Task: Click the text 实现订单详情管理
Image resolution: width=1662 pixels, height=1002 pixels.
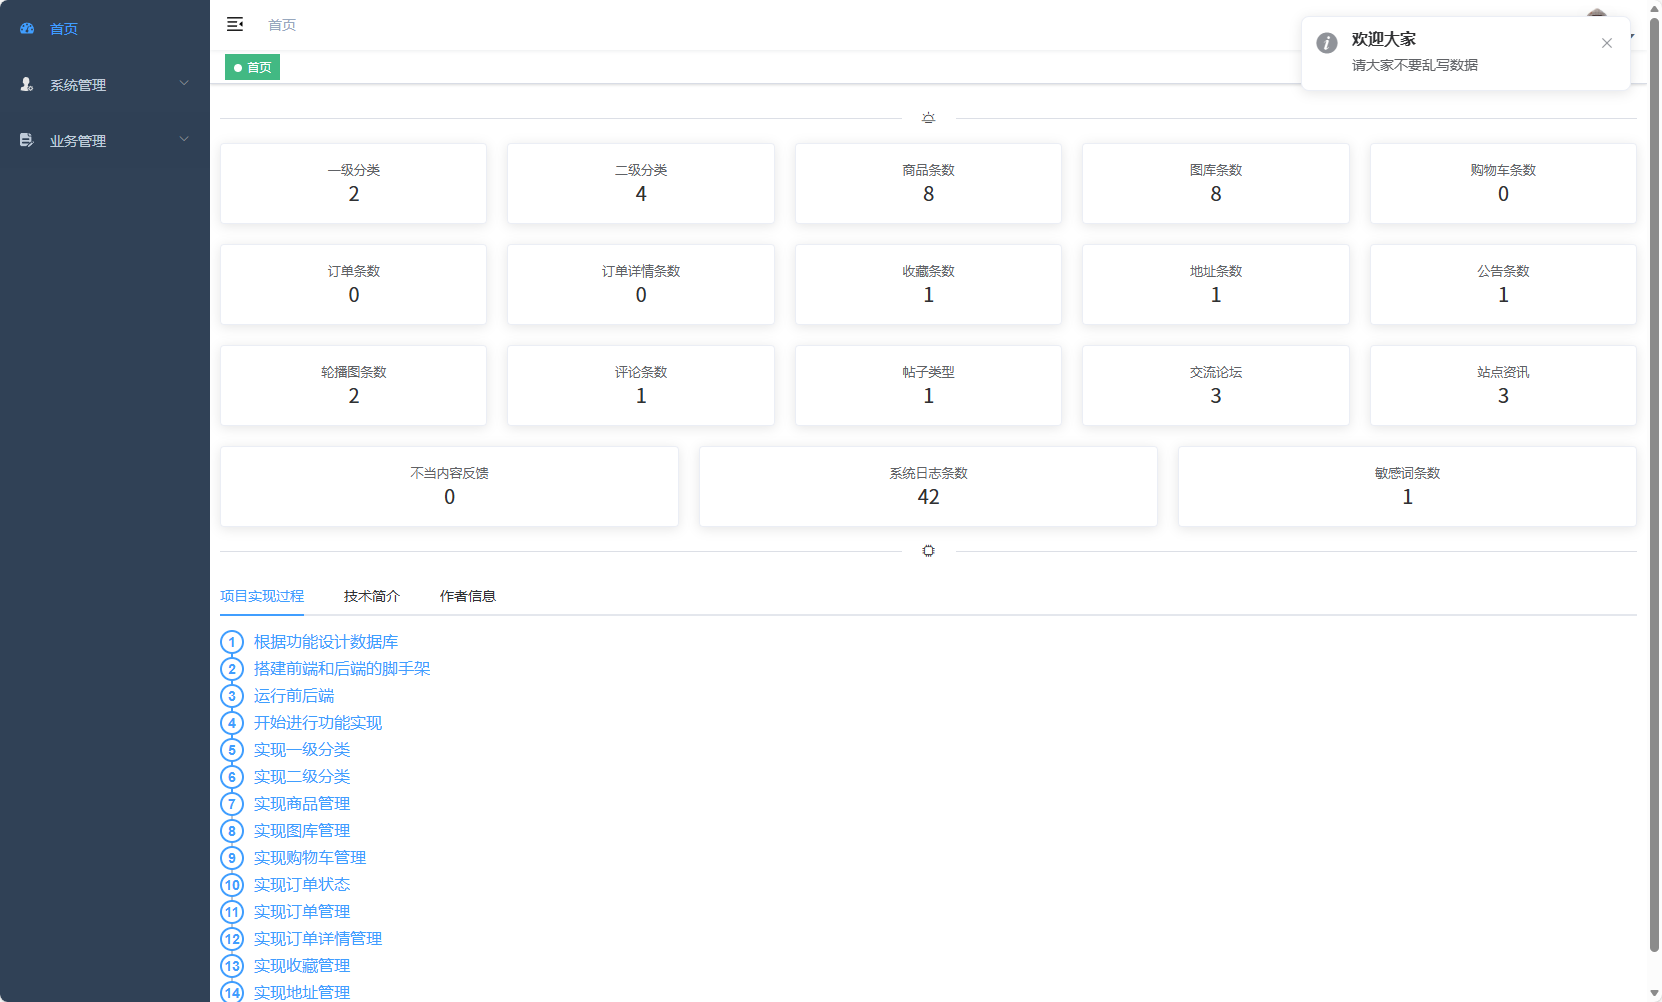Action: click(318, 939)
